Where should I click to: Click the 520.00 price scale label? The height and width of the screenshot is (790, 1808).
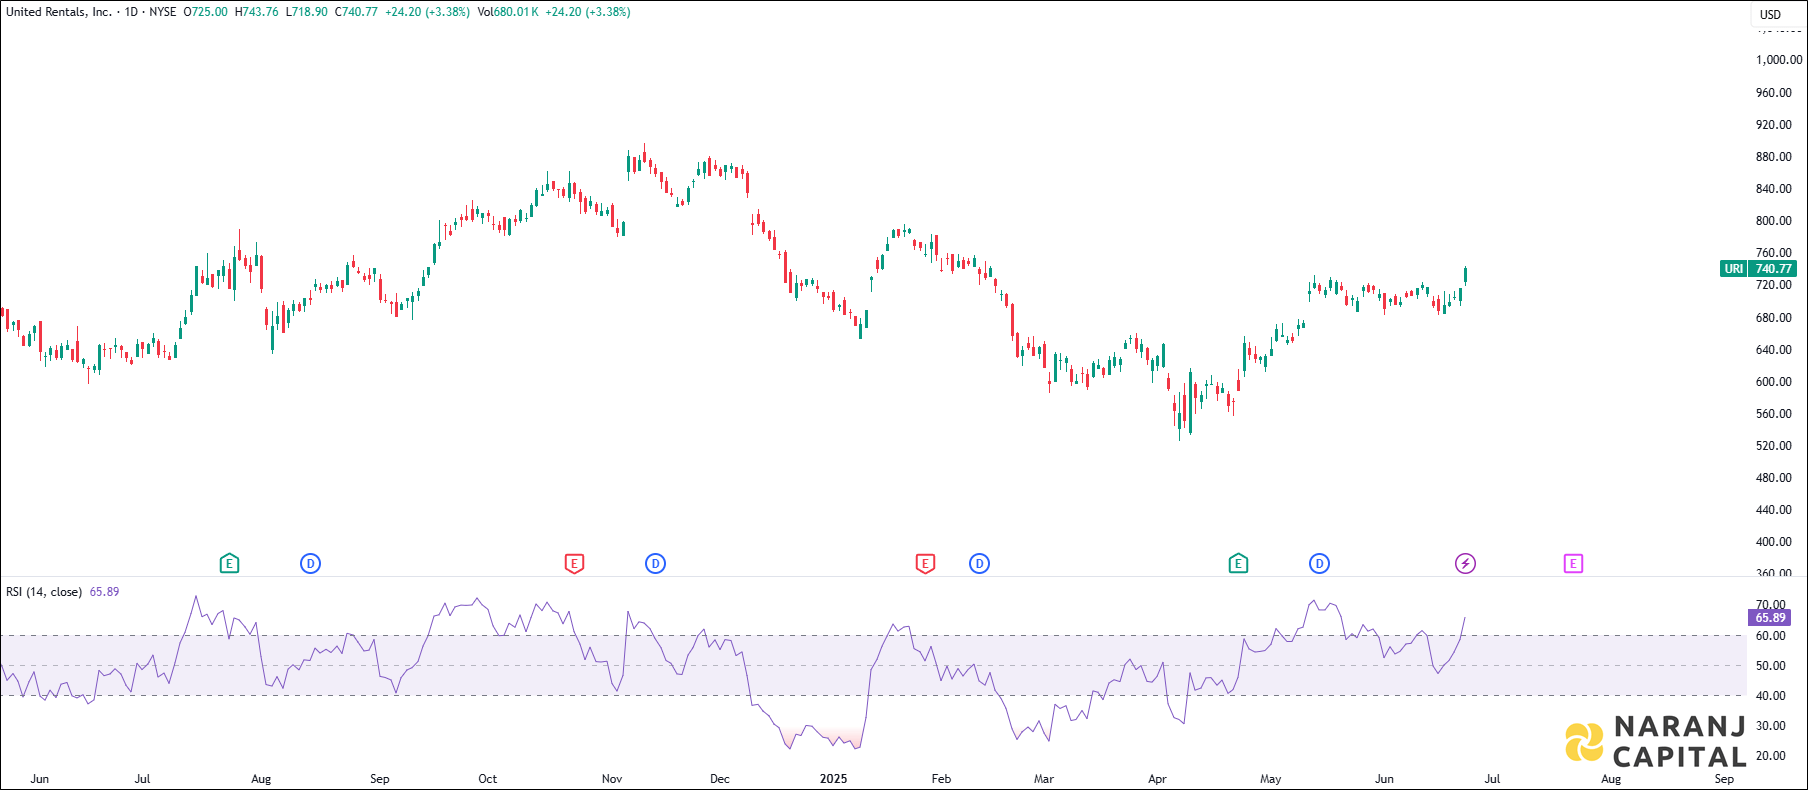click(x=1774, y=446)
